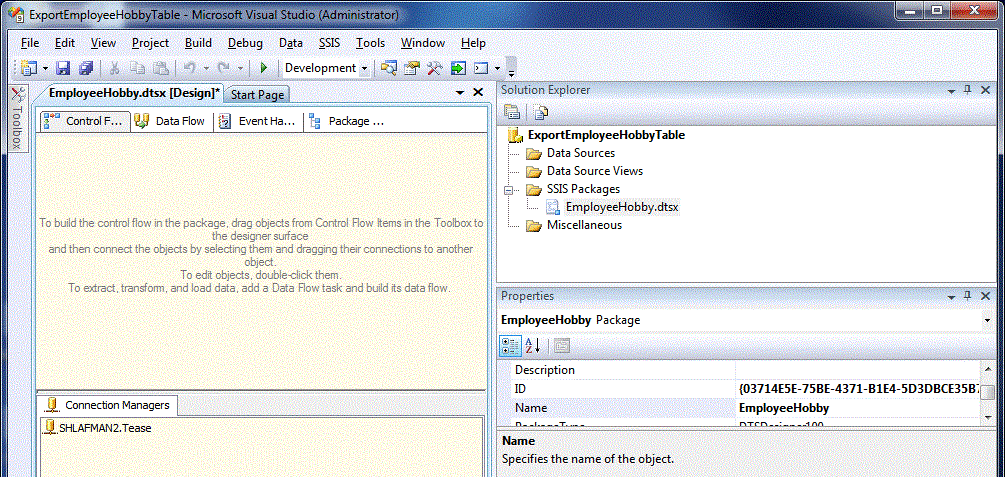Viewport: 1007px width, 477px height.
Task: Open the SSIS menu
Action: coord(329,43)
